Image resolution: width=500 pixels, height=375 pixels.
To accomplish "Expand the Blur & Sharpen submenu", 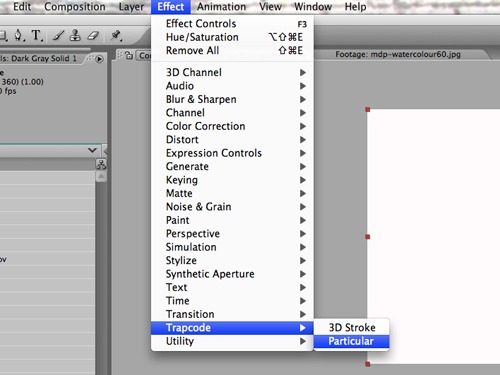I will pos(232,99).
